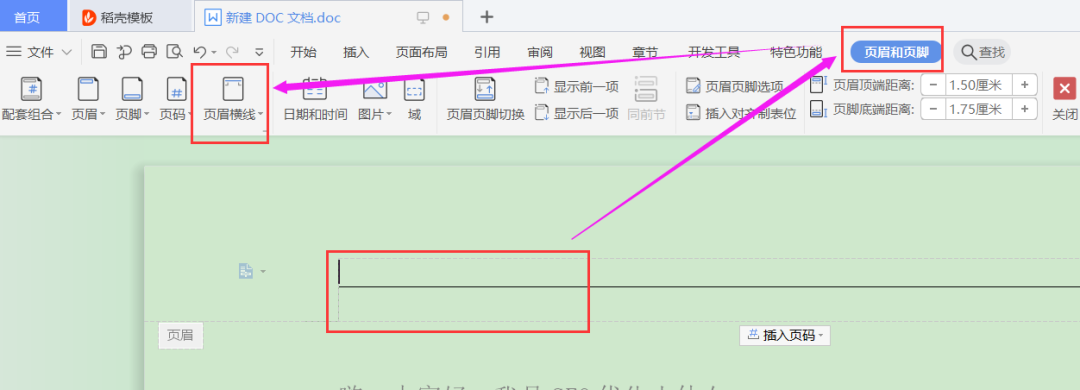Expand the 页眉 dropdown arrow in ribbon
1080x390 pixels.
pyautogui.click(x=103, y=114)
